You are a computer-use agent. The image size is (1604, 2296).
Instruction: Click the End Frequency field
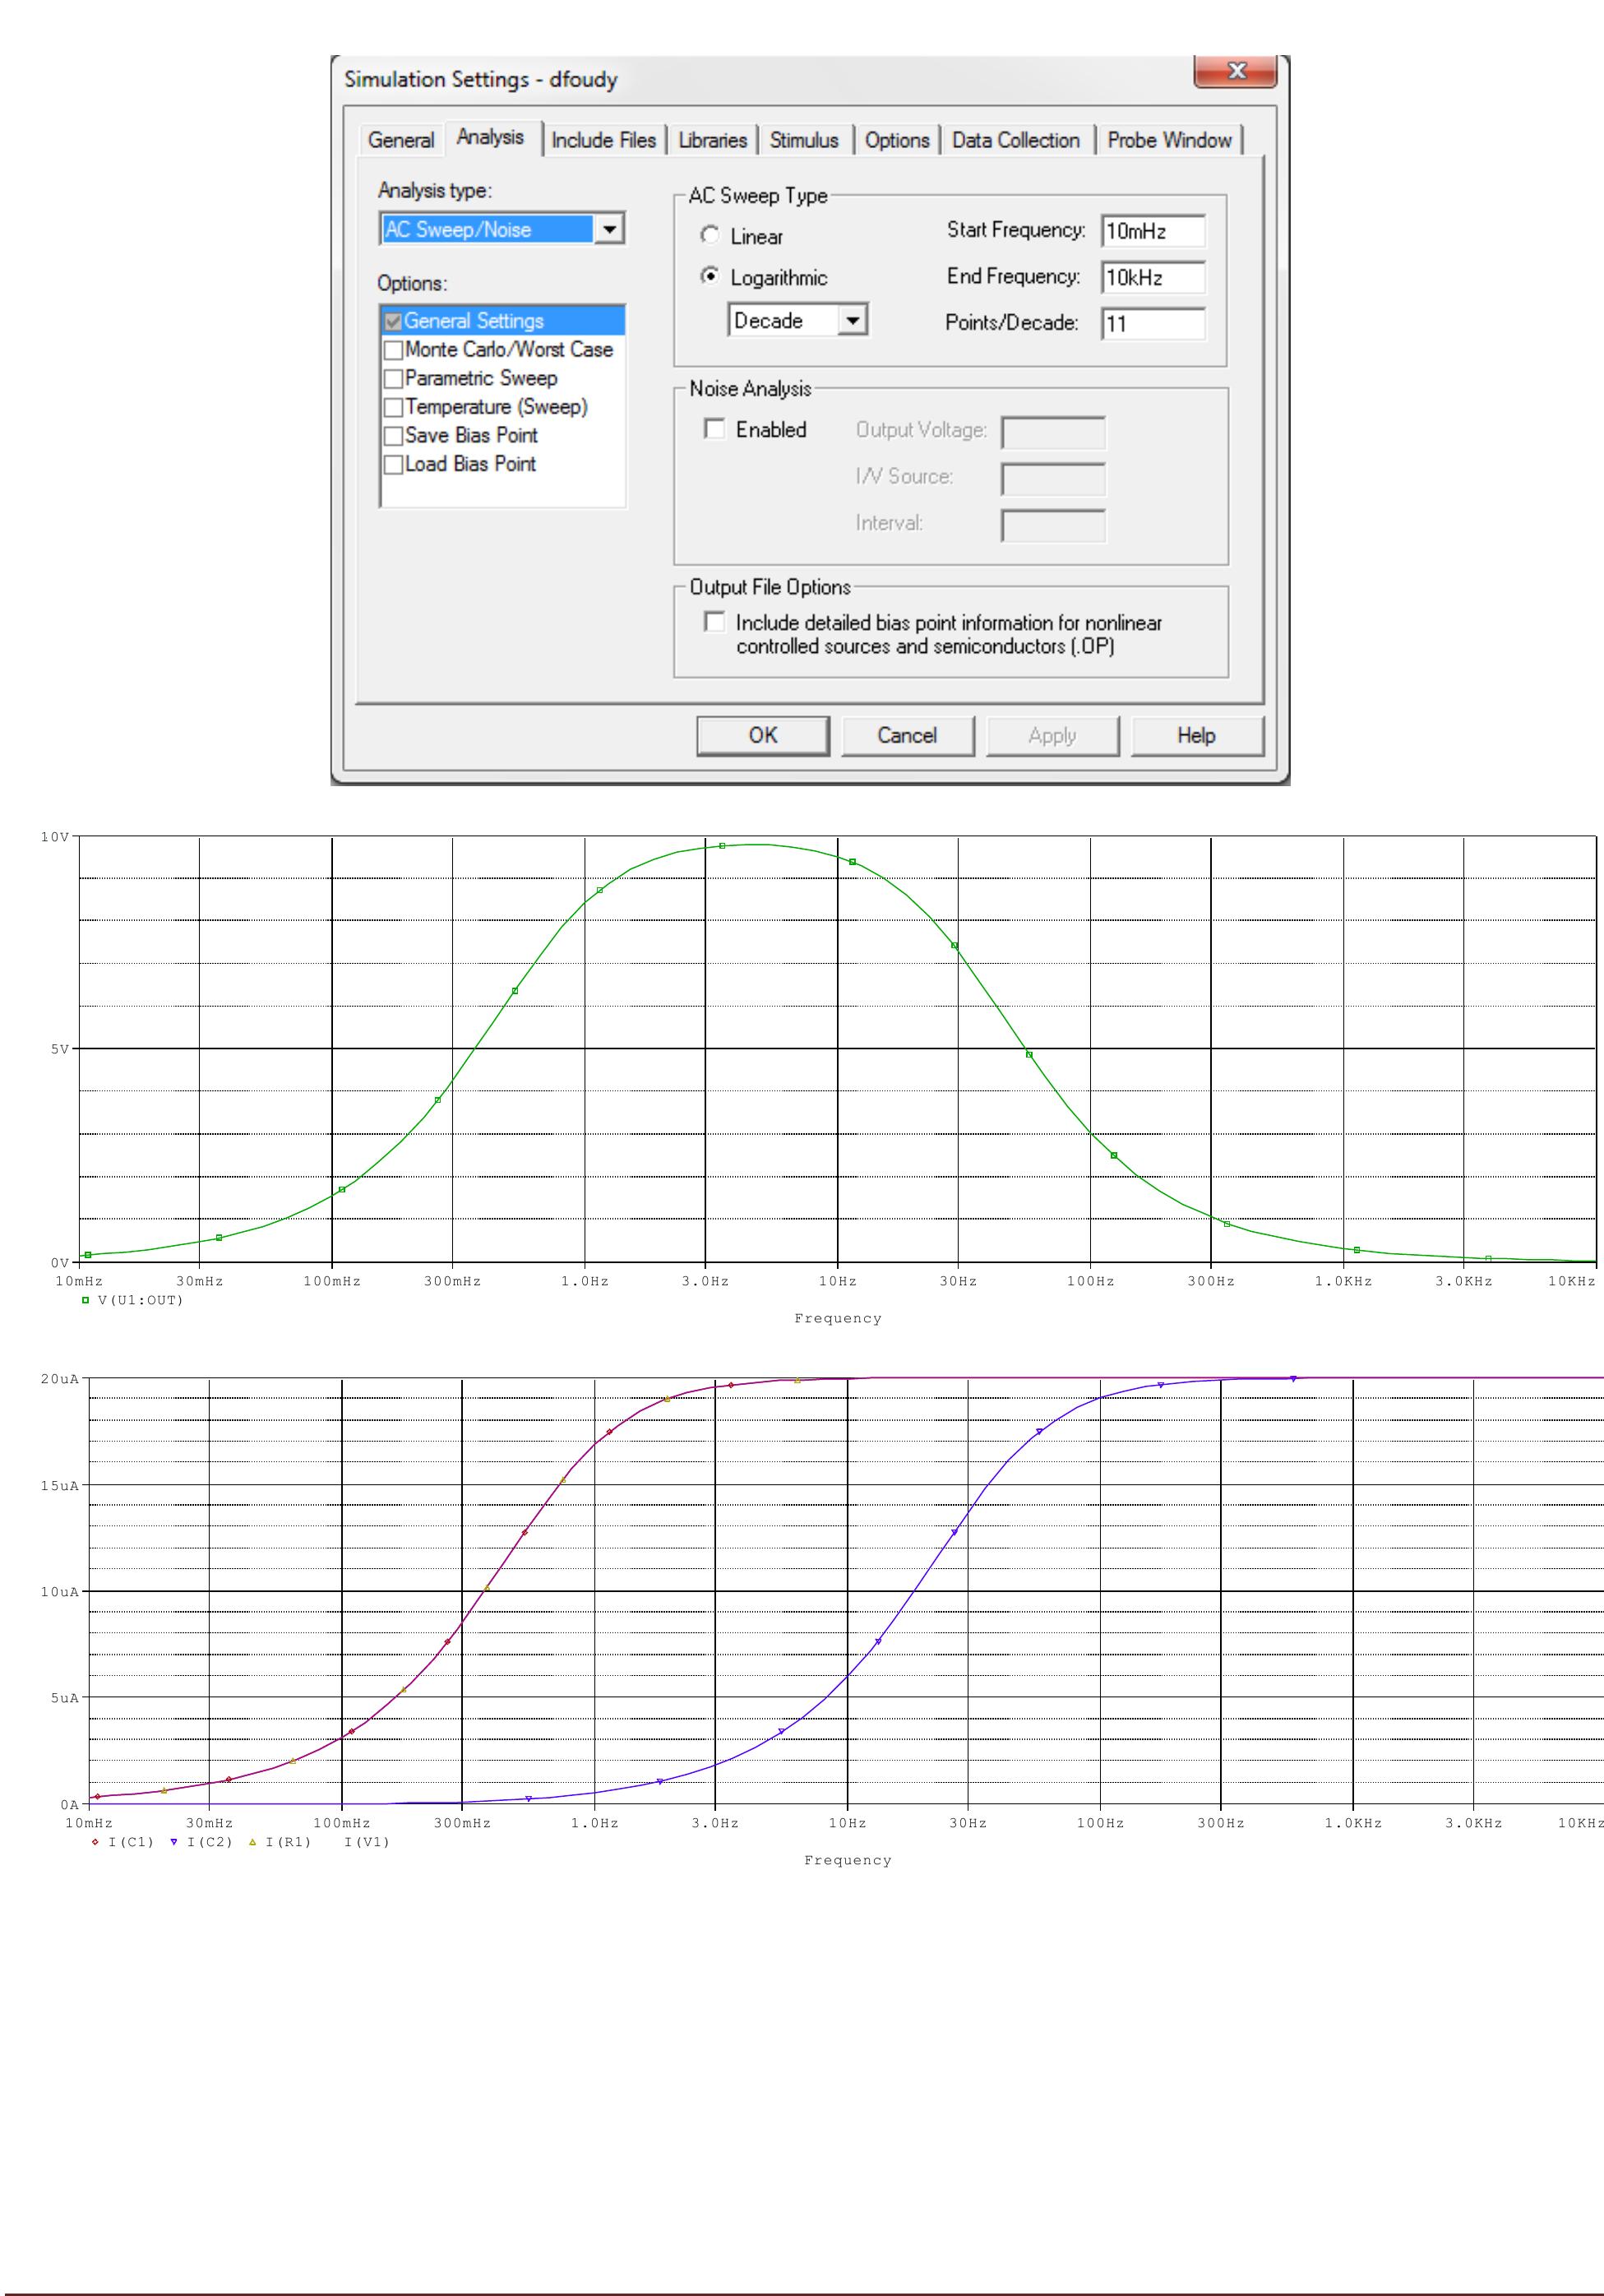(x=1153, y=277)
